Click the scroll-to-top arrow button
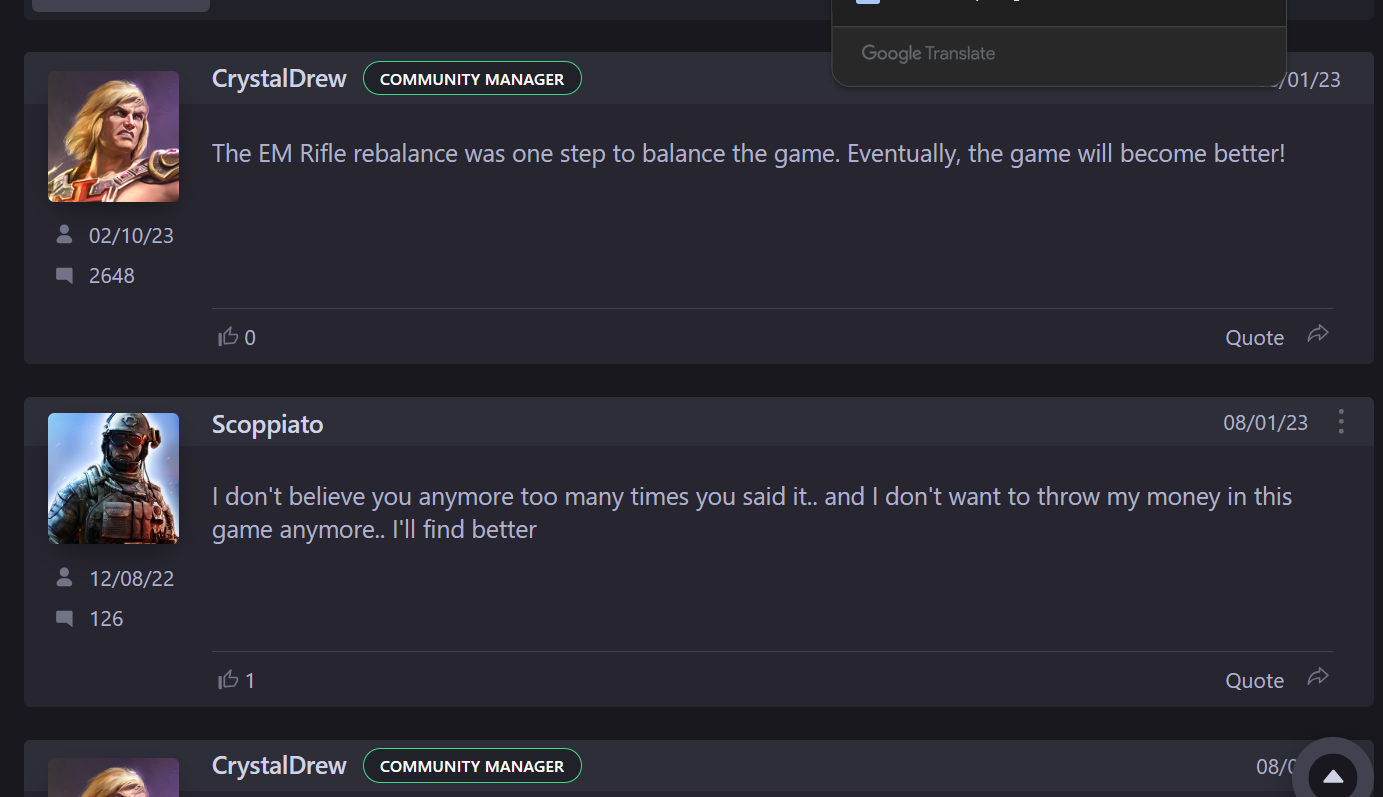The width and height of the screenshot is (1383, 797). (1332, 776)
